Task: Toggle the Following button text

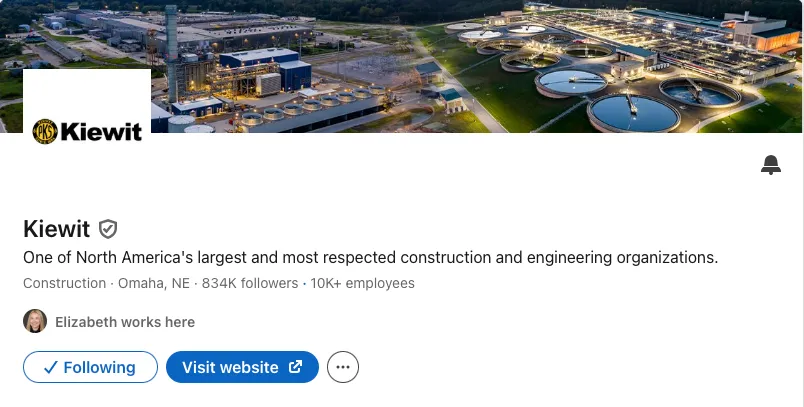Action: tap(99, 368)
